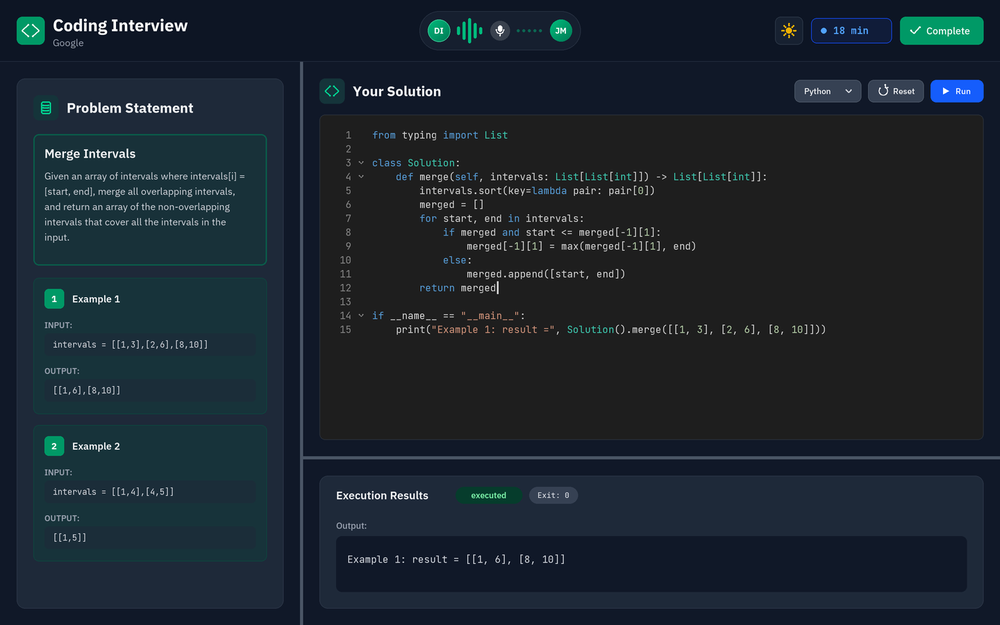Click the Your Solution code icon

point(332,91)
